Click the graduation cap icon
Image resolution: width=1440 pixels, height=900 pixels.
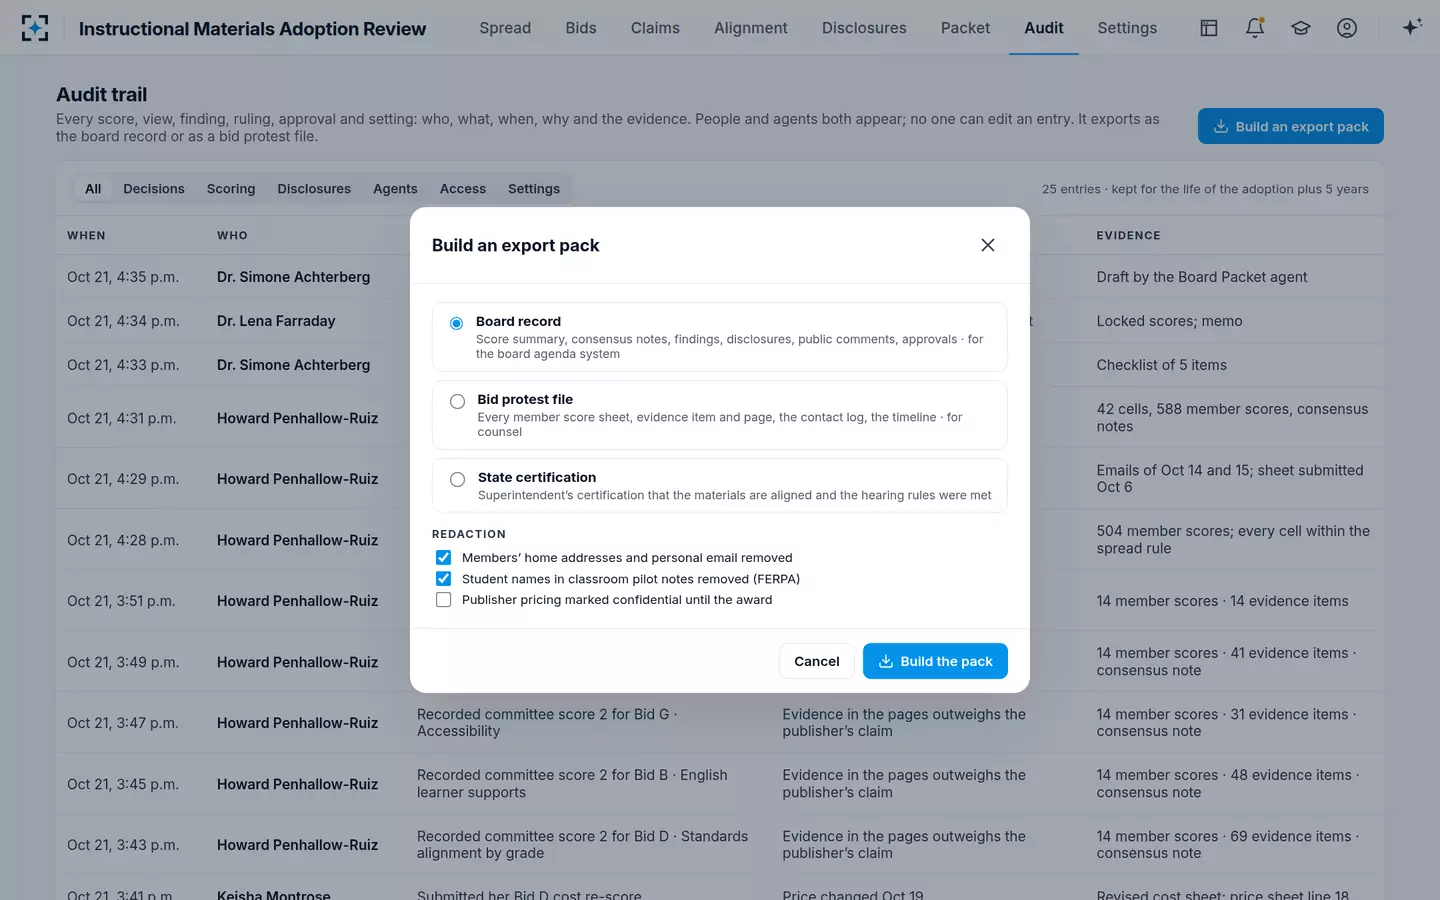pyautogui.click(x=1301, y=28)
